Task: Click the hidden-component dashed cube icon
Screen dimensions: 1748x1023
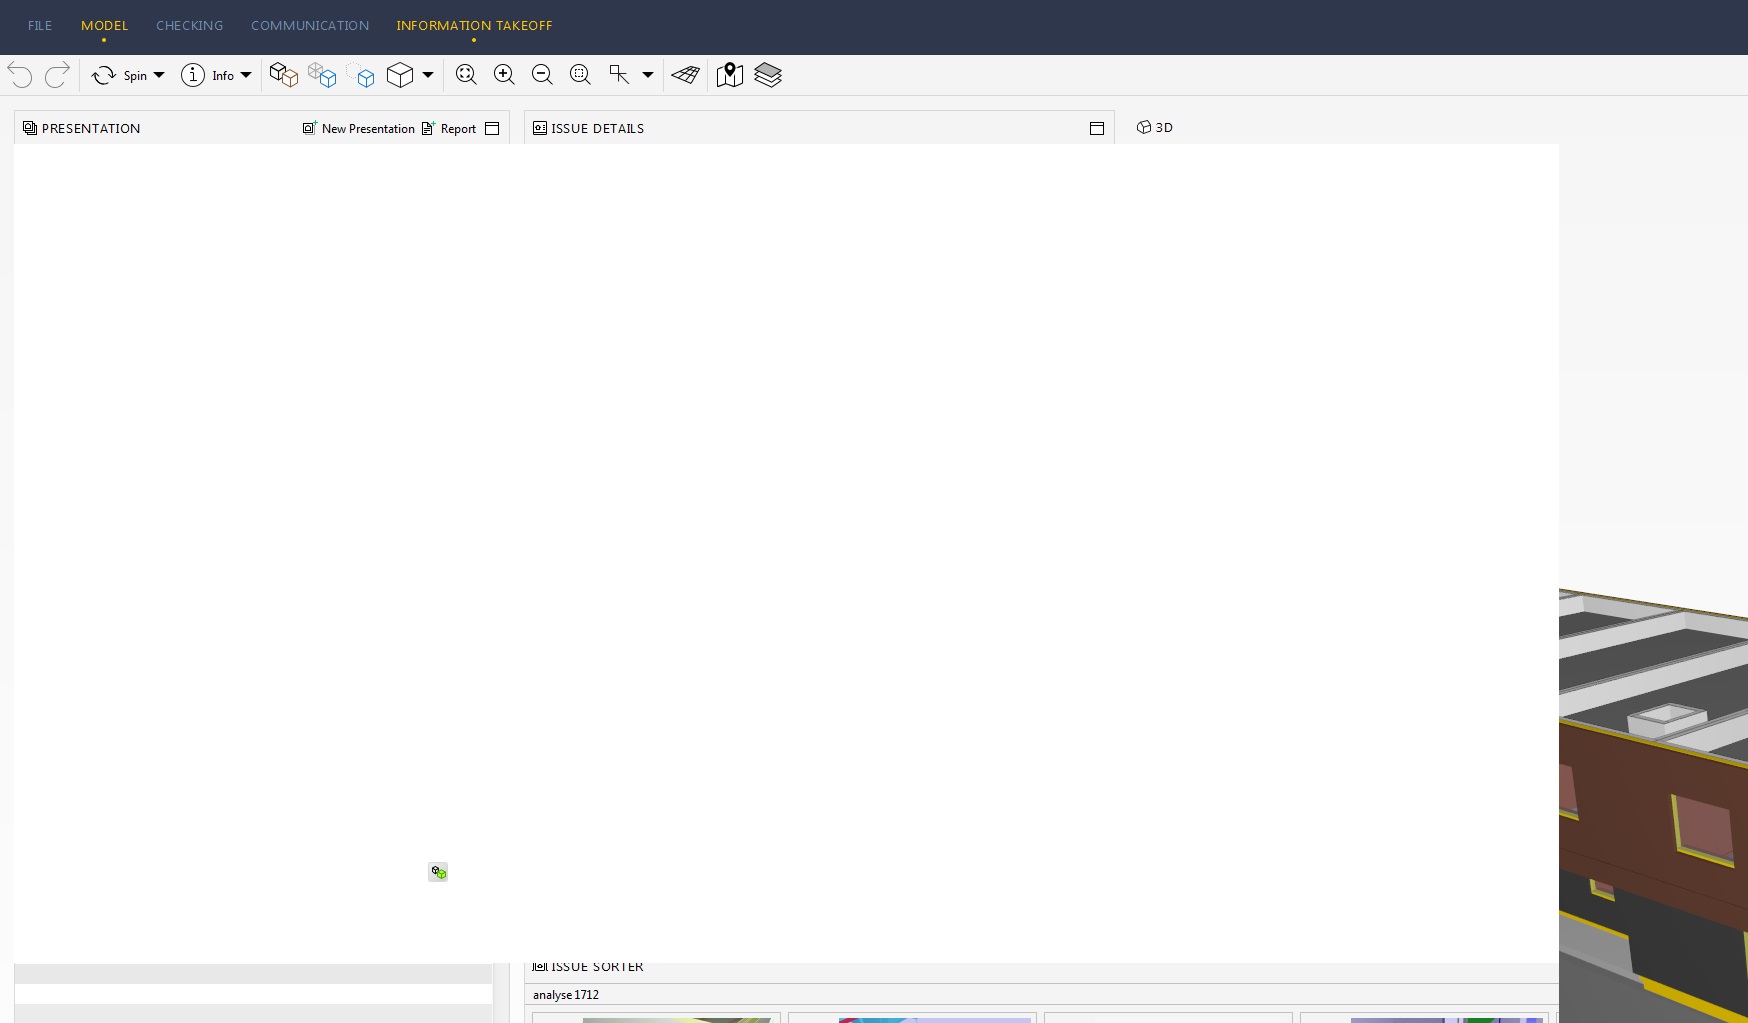Action: (361, 75)
